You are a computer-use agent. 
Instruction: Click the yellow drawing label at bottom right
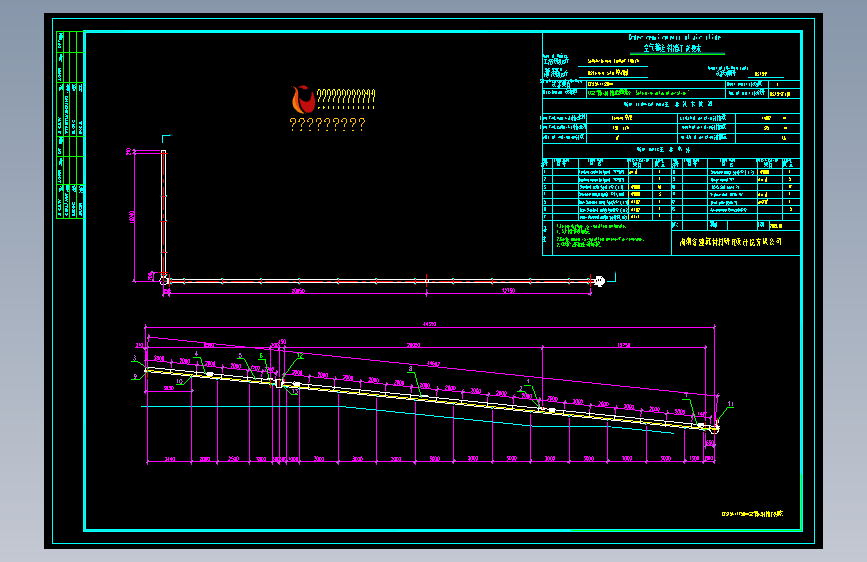tap(753, 514)
